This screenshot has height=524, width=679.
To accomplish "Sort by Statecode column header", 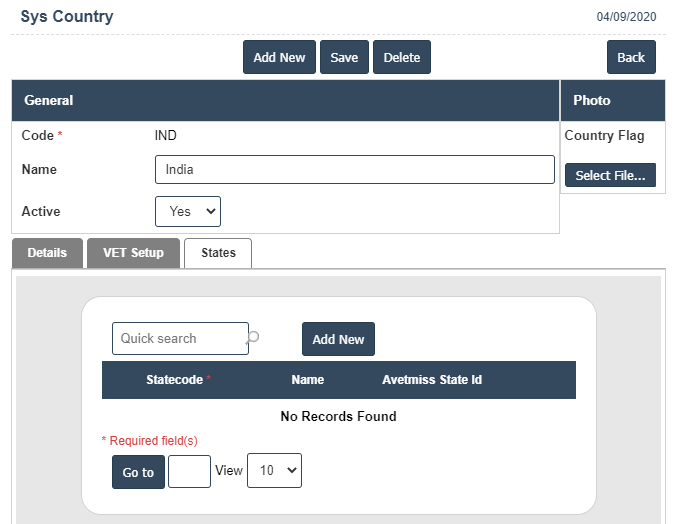I will pos(175,380).
